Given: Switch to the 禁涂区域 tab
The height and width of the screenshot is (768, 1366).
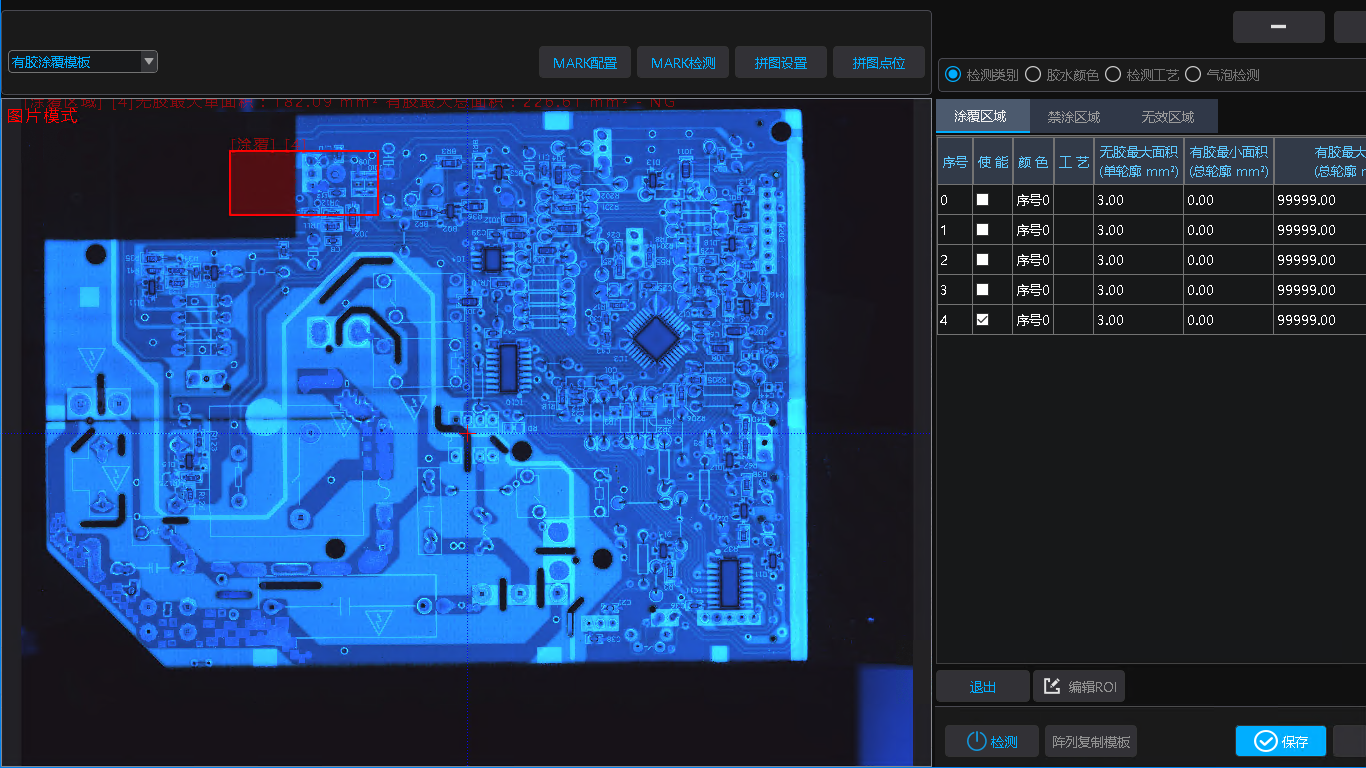Looking at the screenshot, I should pyautogui.click(x=1073, y=117).
